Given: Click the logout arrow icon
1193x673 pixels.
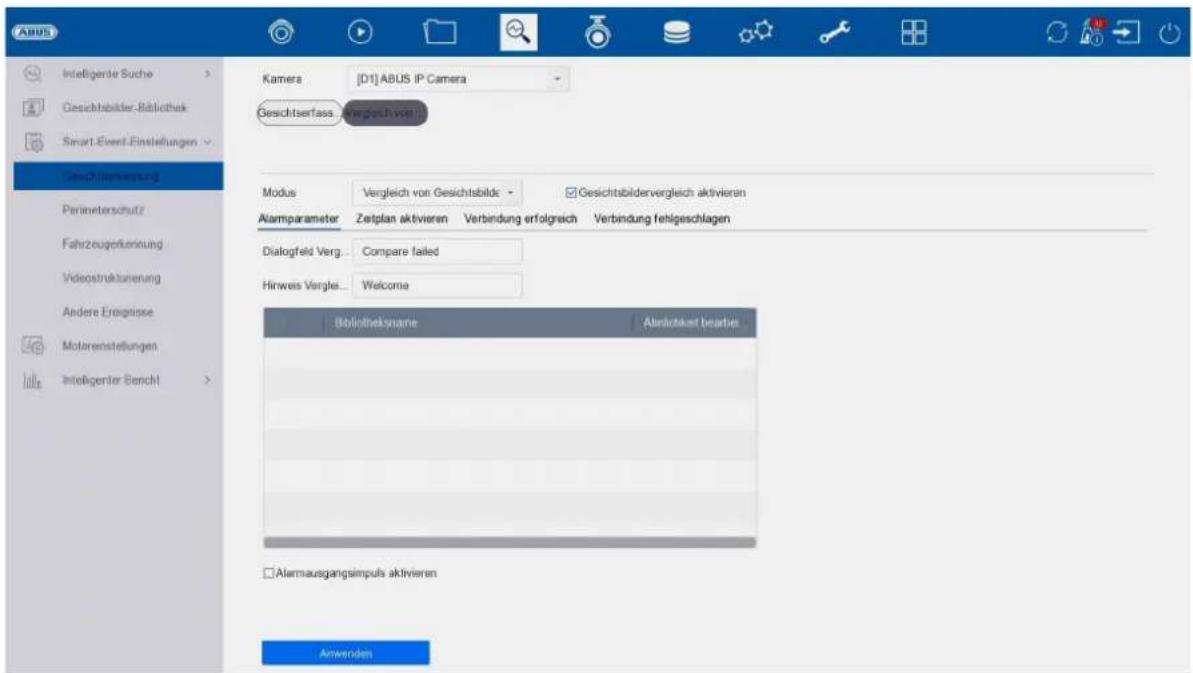Looking at the screenshot, I should (x=1127, y=32).
